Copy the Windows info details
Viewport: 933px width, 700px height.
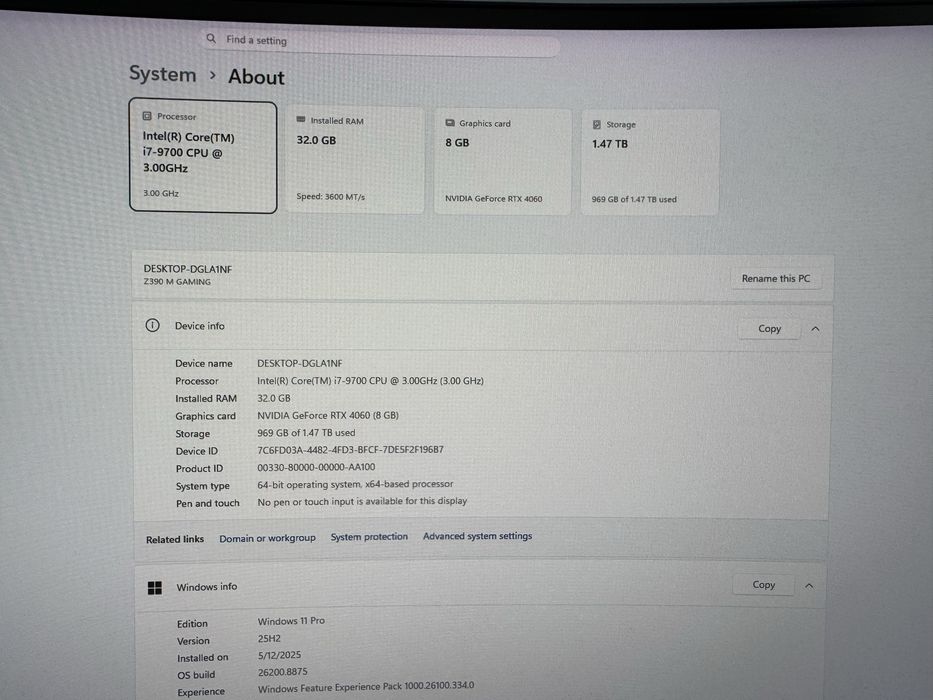tap(763, 585)
